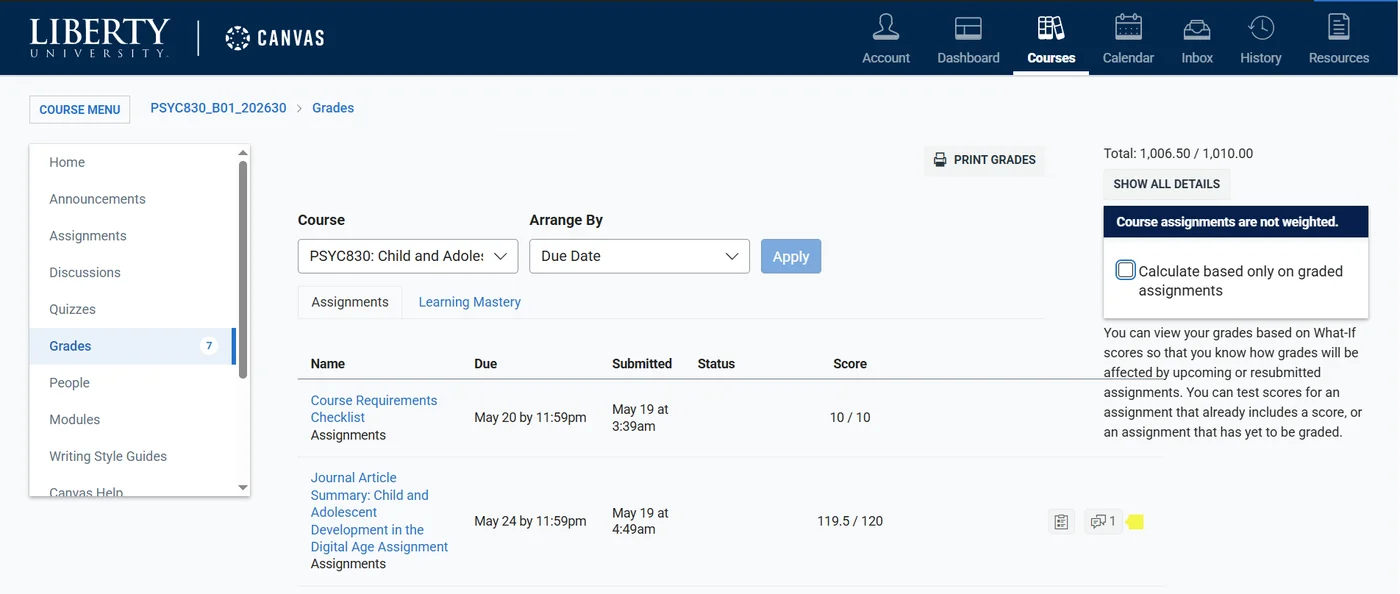Click the Apply button
The width and height of the screenshot is (1400, 594).
791,256
